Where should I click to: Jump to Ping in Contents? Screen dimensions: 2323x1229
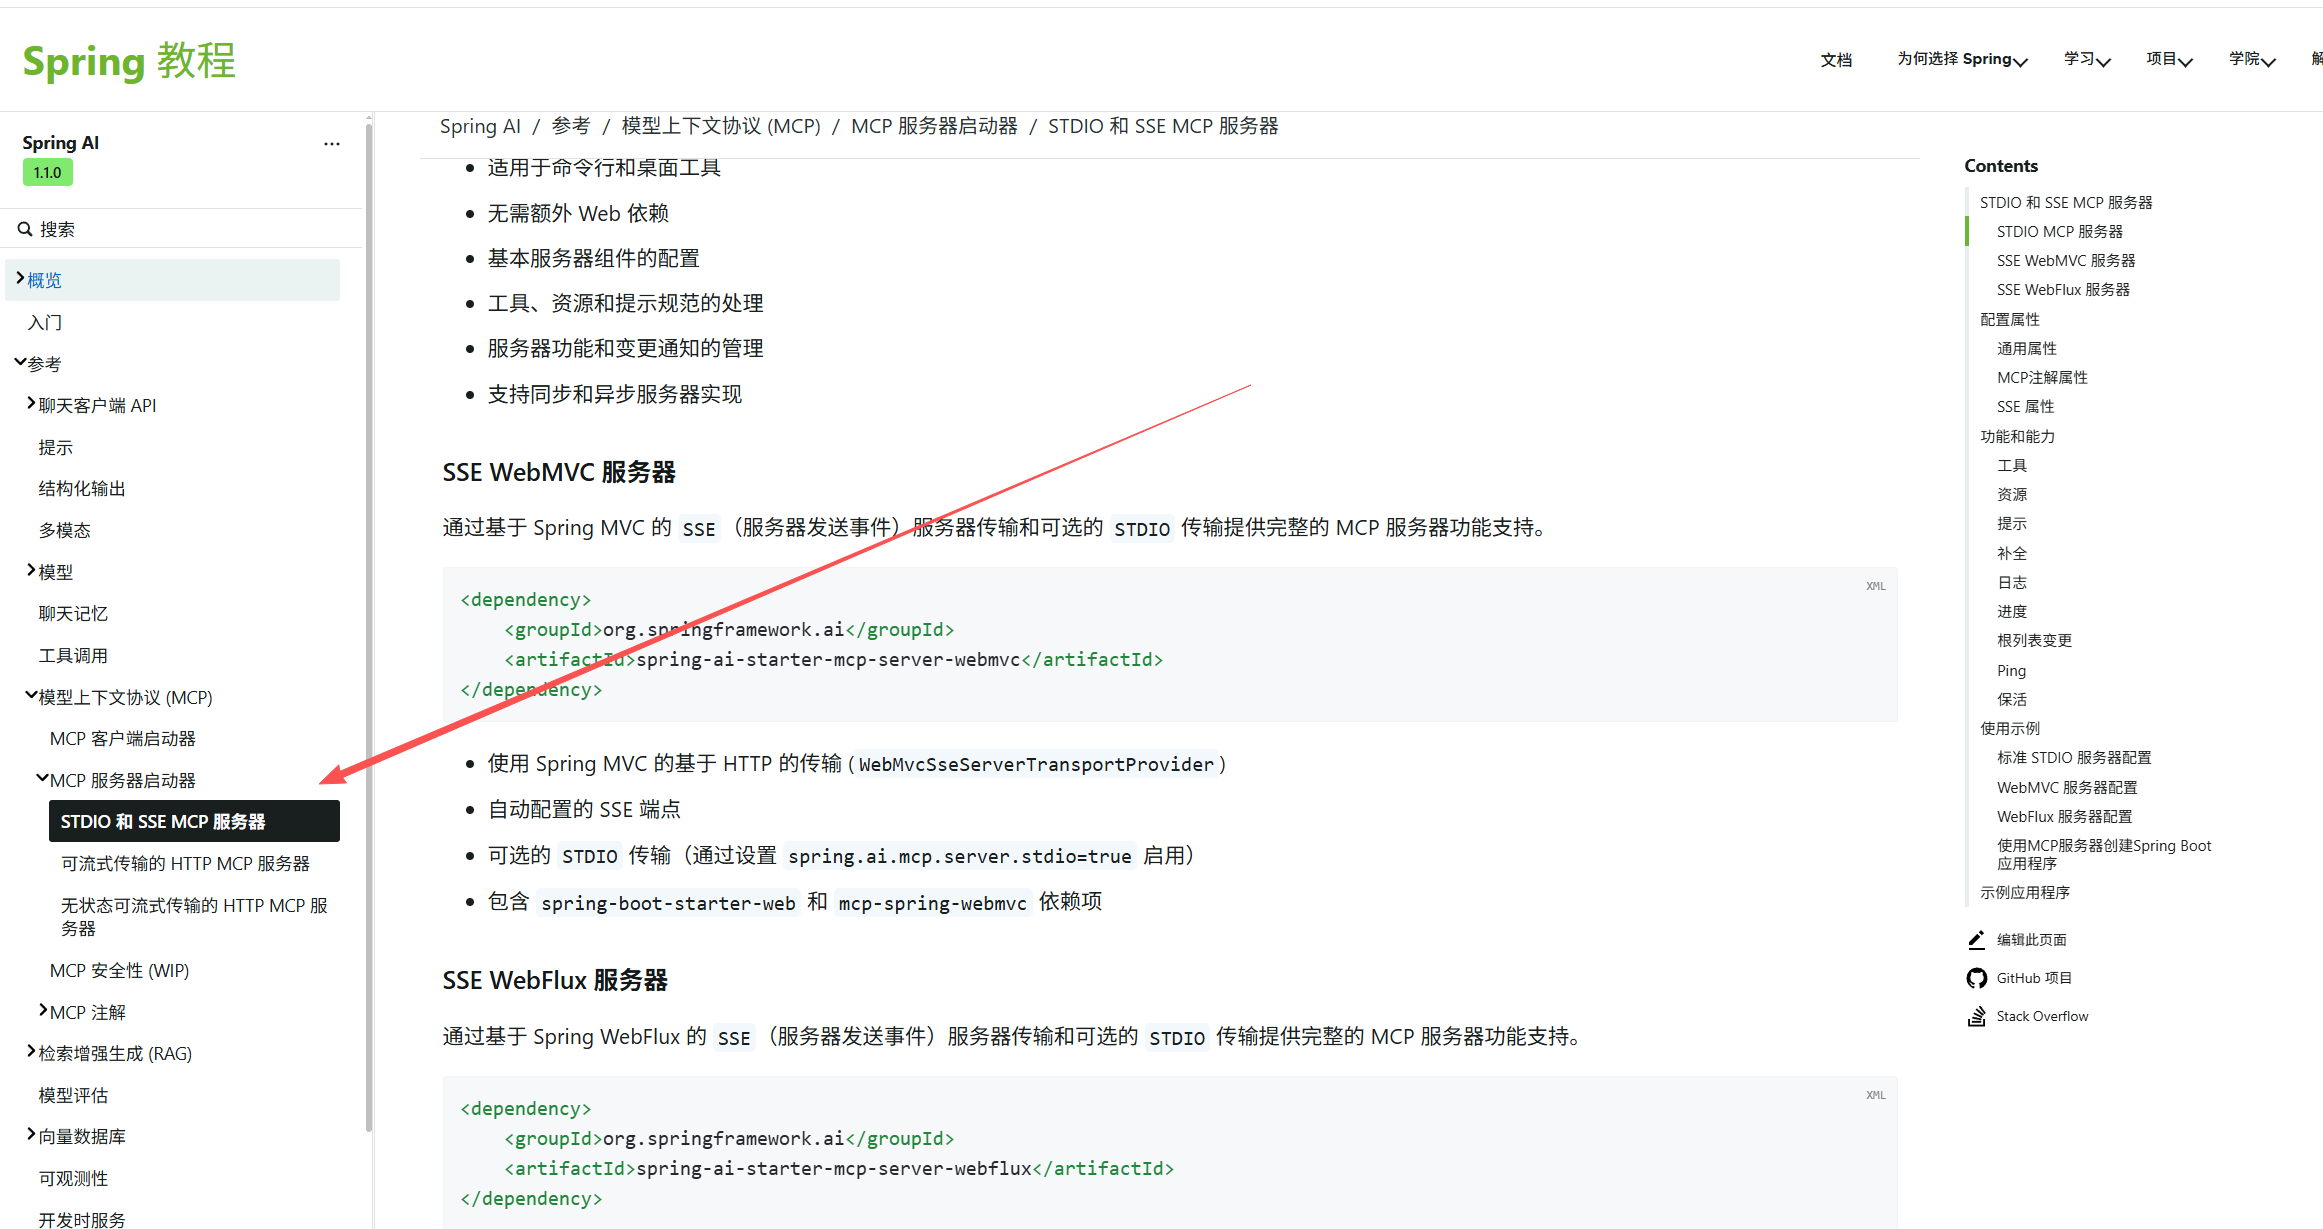2011,670
